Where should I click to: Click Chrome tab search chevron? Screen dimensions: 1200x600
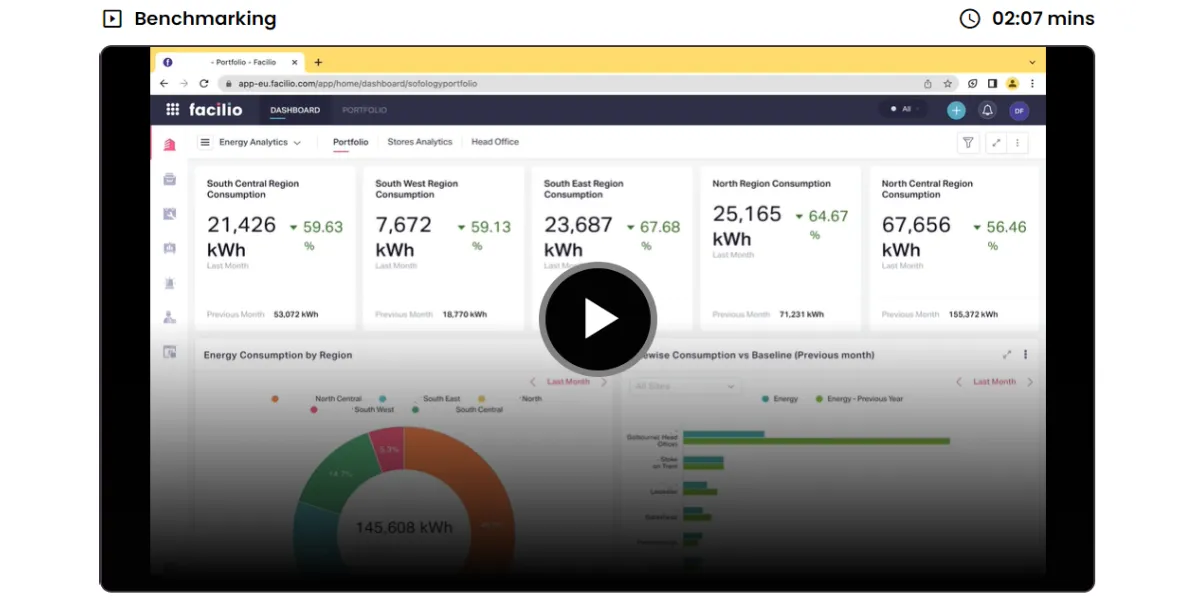click(1032, 62)
